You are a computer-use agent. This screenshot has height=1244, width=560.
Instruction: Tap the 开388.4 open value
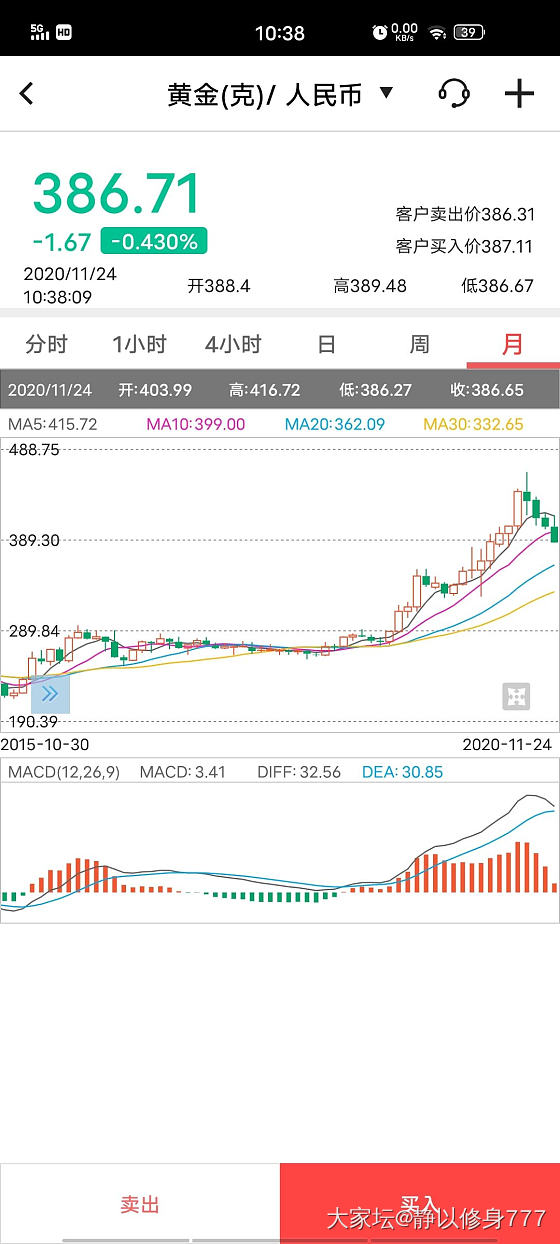tap(219, 286)
